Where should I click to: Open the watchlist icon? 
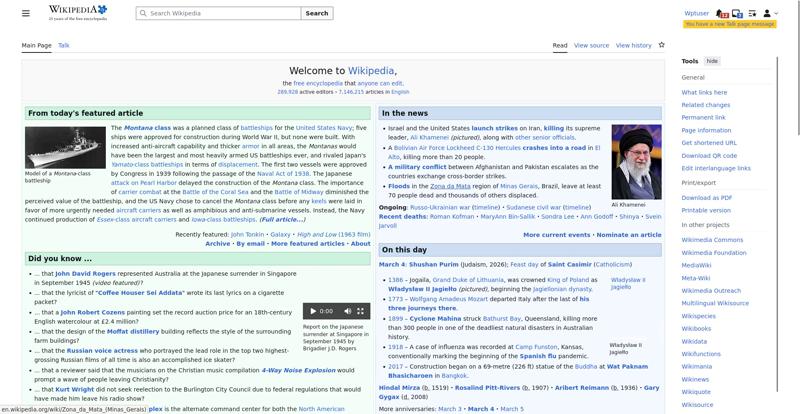[x=751, y=13]
